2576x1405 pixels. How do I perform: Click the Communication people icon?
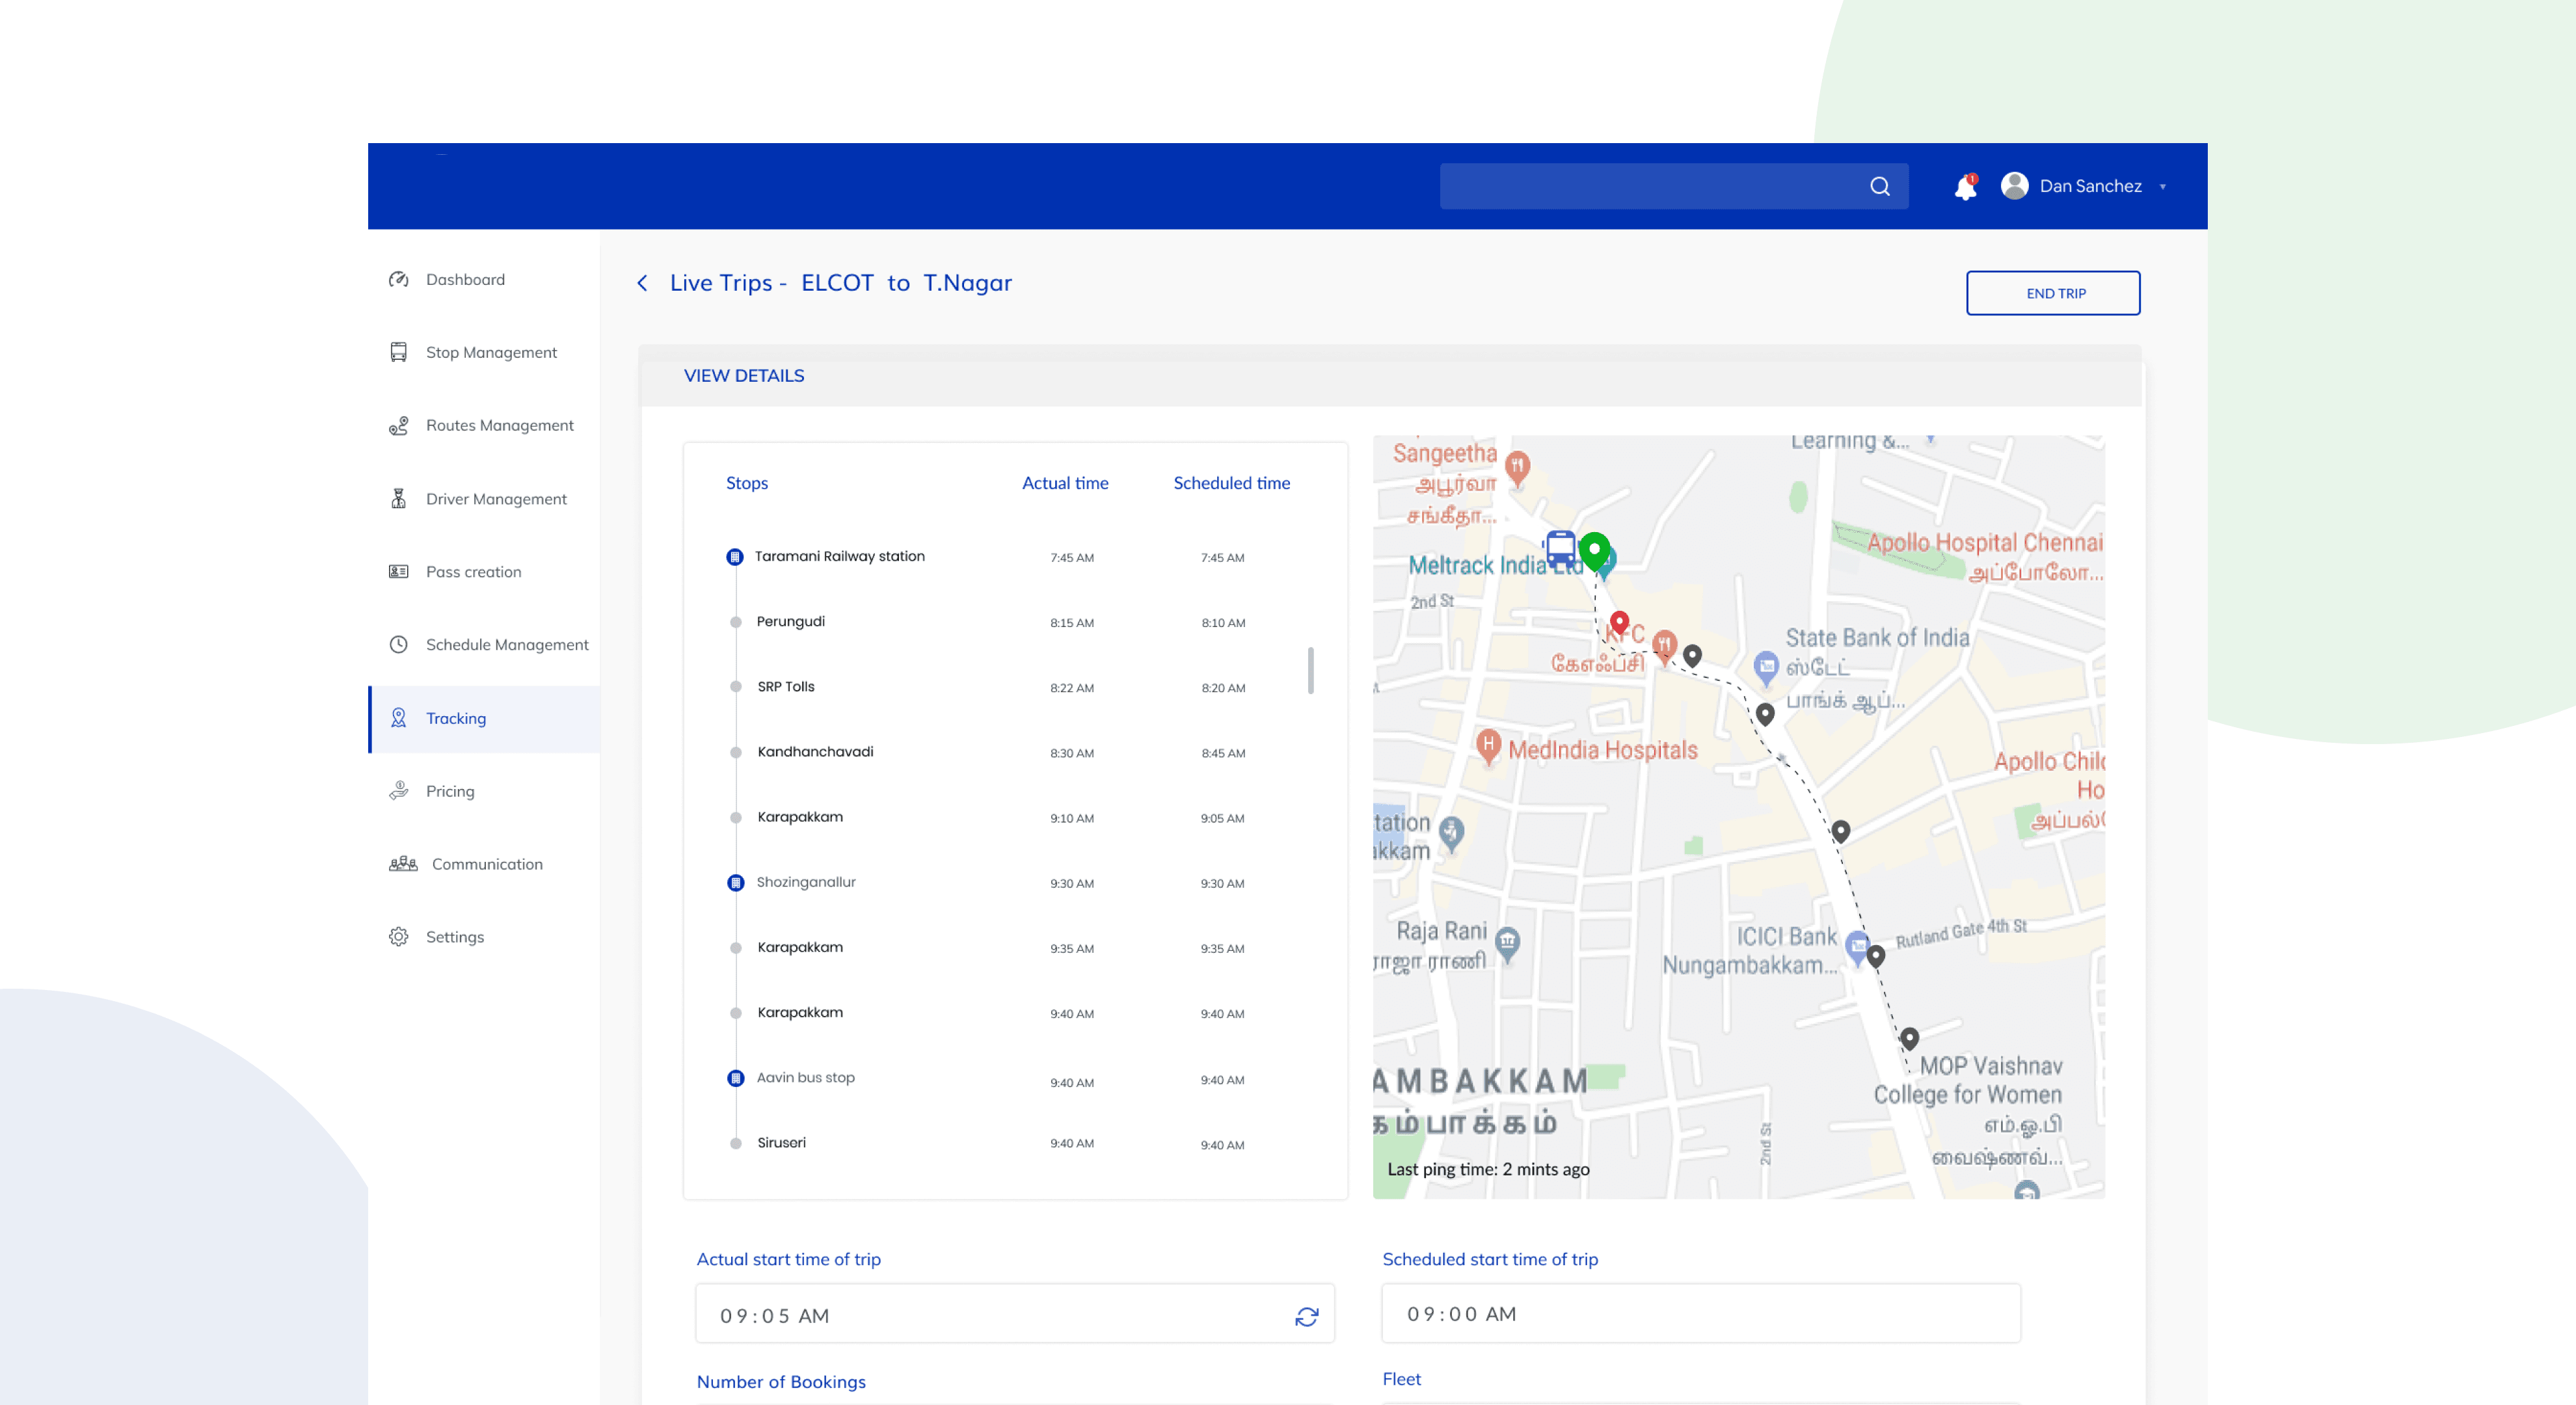point(403,864)
